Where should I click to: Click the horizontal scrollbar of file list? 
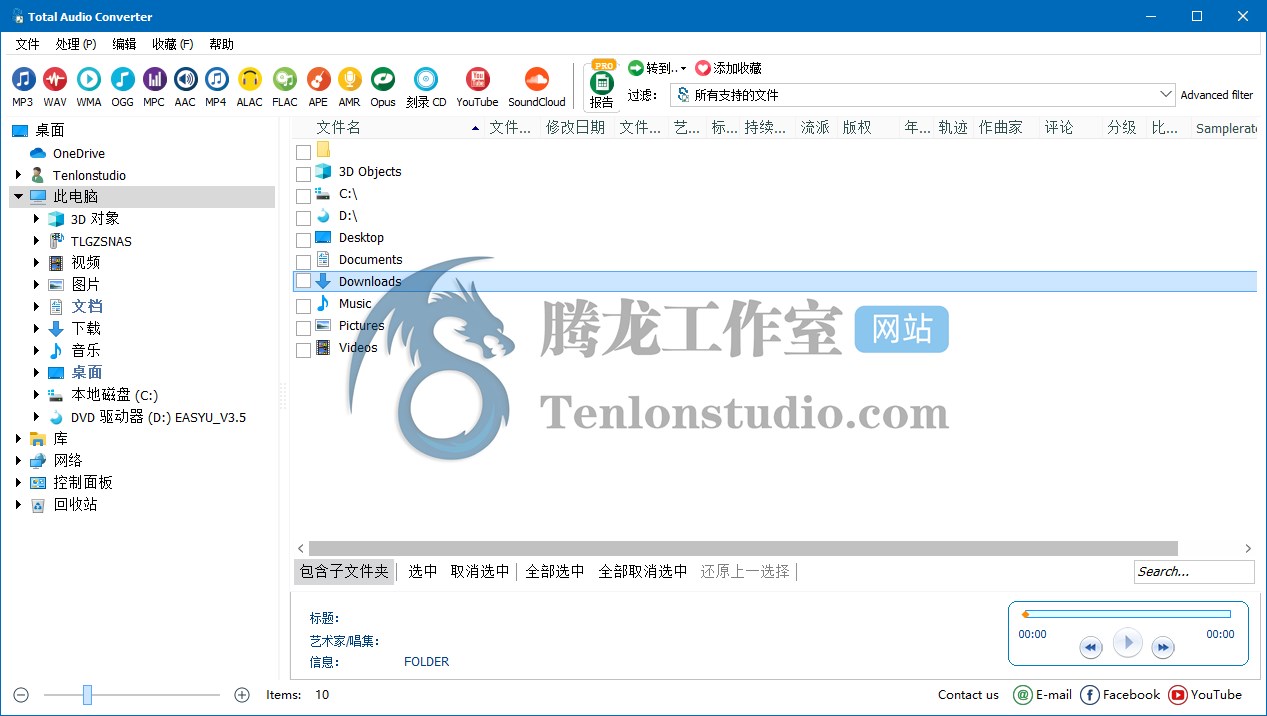[743, 548]
